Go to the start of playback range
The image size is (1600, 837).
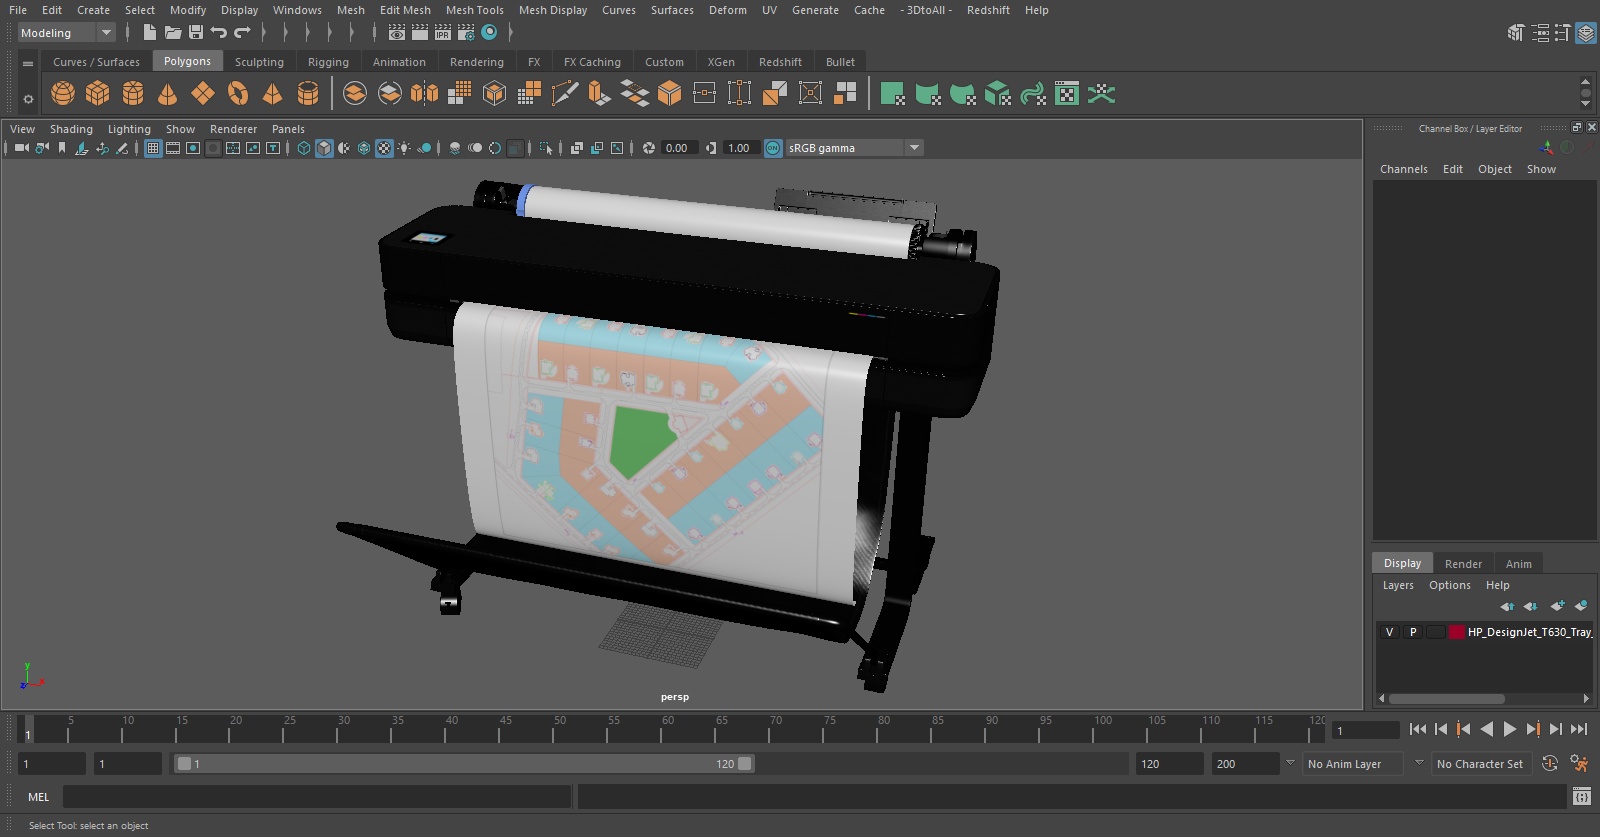[1418, 730]
